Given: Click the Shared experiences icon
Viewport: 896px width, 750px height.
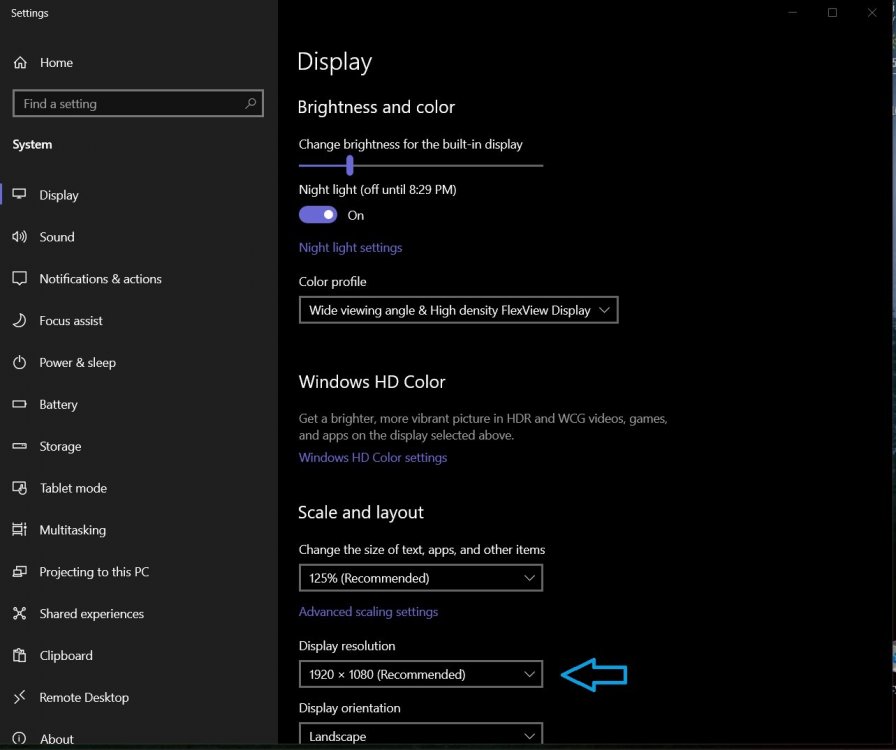Looking at the screenshot, I should tap(19, 613).
